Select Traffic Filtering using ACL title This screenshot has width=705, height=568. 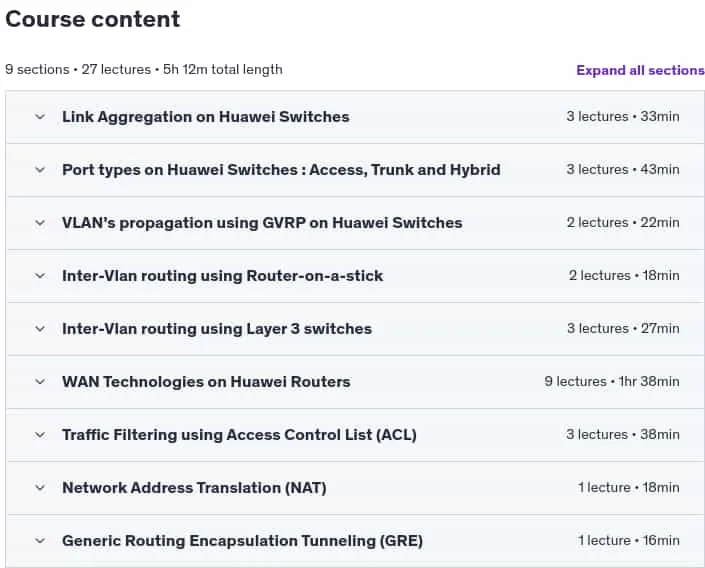(x=239, y=435)
